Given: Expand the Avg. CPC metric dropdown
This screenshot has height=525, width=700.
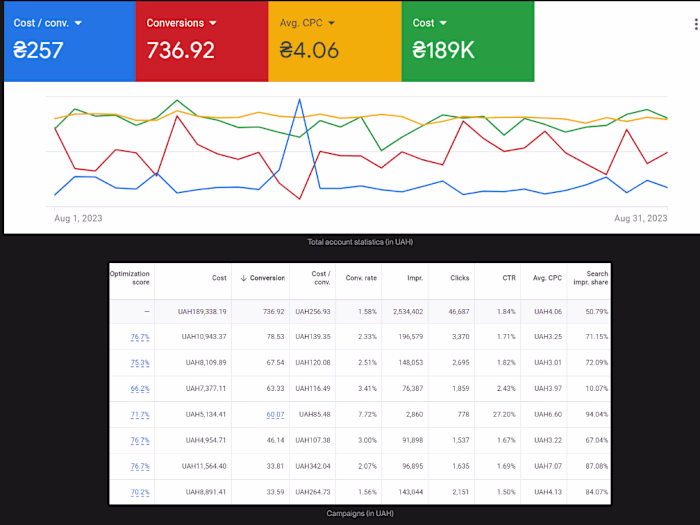Looking at the screenshot, I should click(331, 23).
